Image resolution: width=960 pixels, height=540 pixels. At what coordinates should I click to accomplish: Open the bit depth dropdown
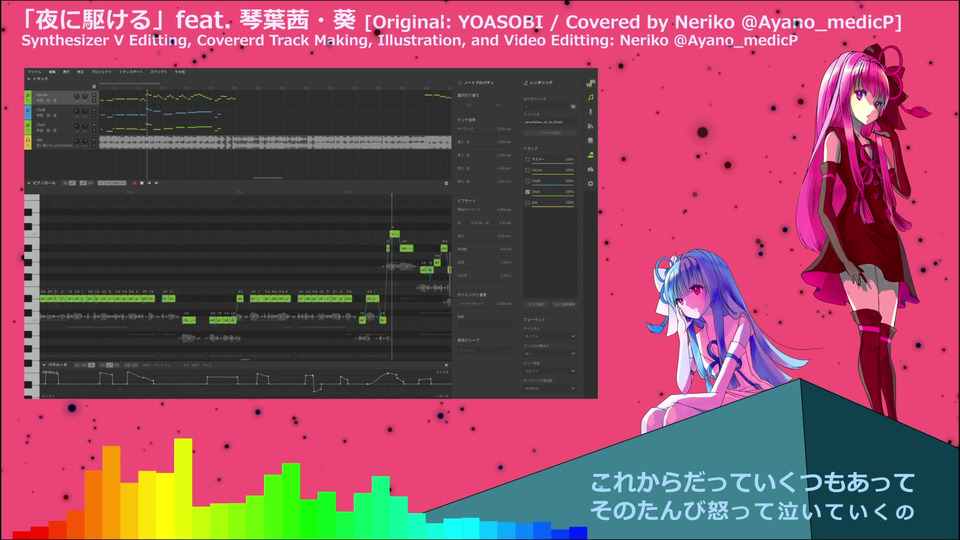click(x=550, y=371)
